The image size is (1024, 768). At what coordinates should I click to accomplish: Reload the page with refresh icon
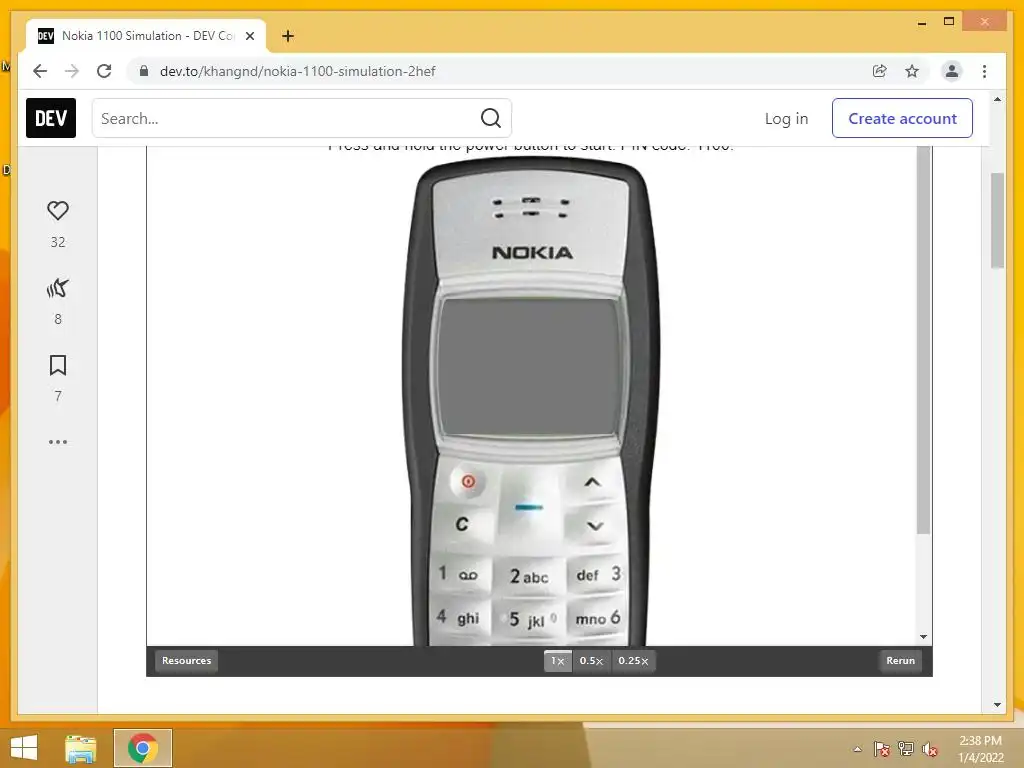[104, 71]
